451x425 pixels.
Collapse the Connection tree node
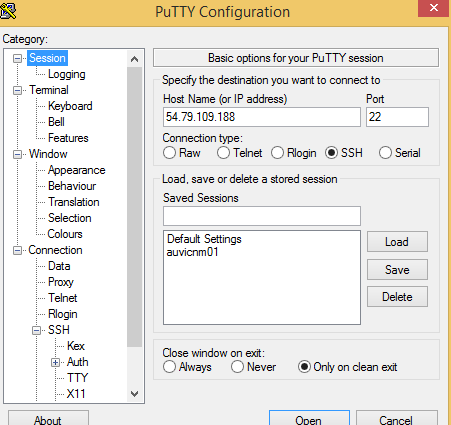click(17, 251)
